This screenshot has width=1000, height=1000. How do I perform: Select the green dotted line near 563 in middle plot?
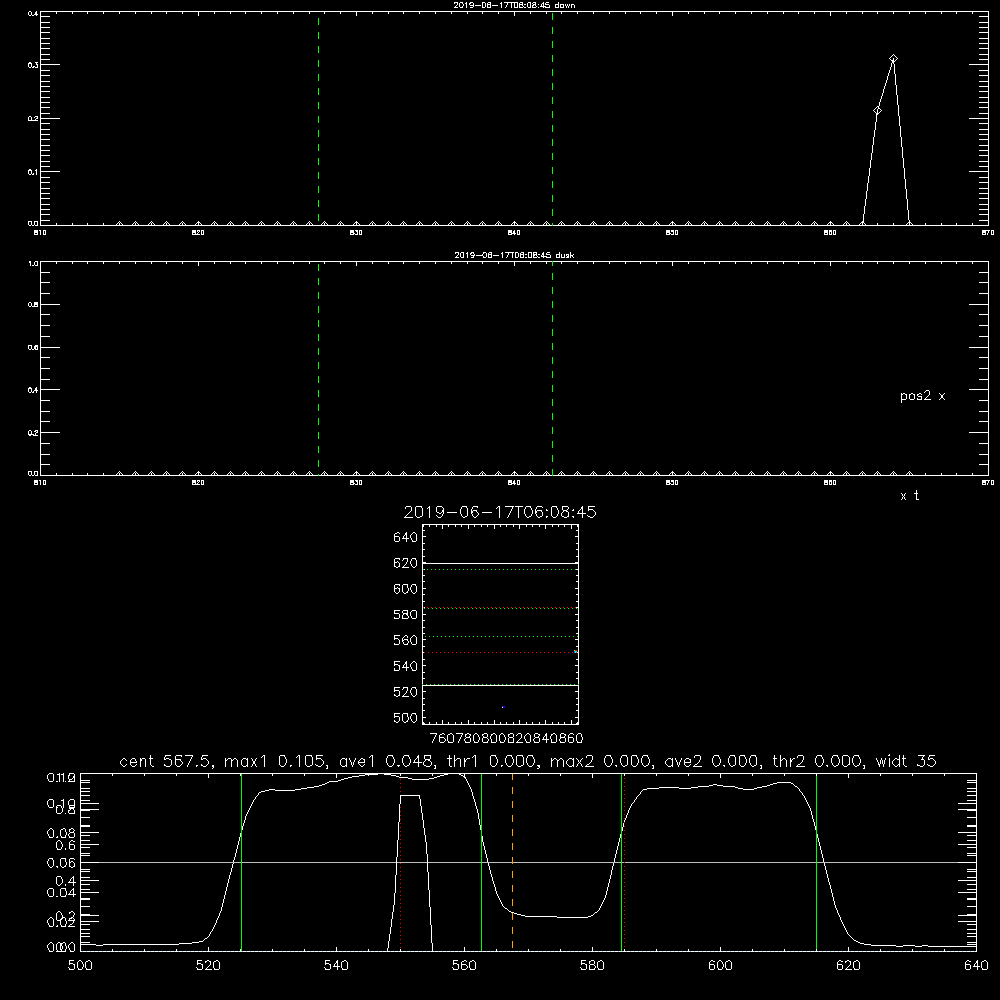pyautogui.click(x=500, y=636)
